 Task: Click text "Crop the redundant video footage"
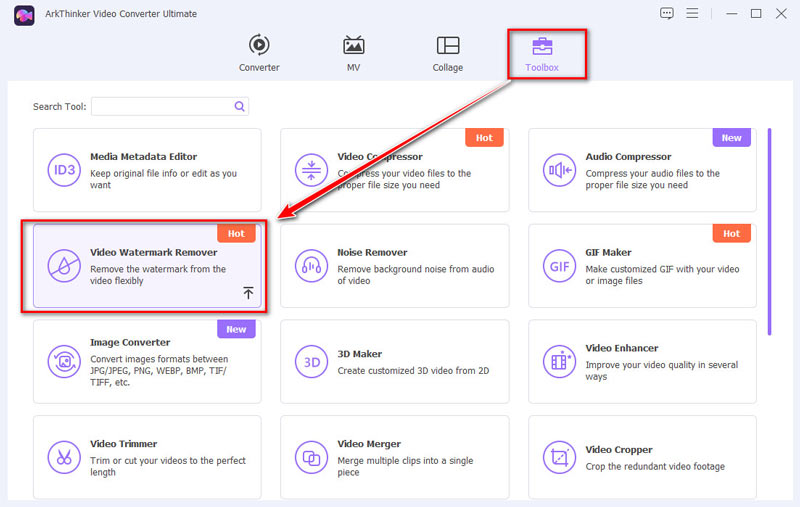(x=655, y=467)
